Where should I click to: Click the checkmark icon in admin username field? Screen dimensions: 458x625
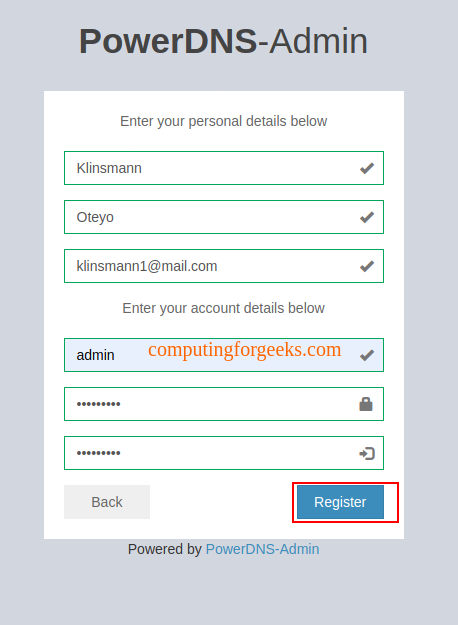pyautogui.click(x=367, y=355)
